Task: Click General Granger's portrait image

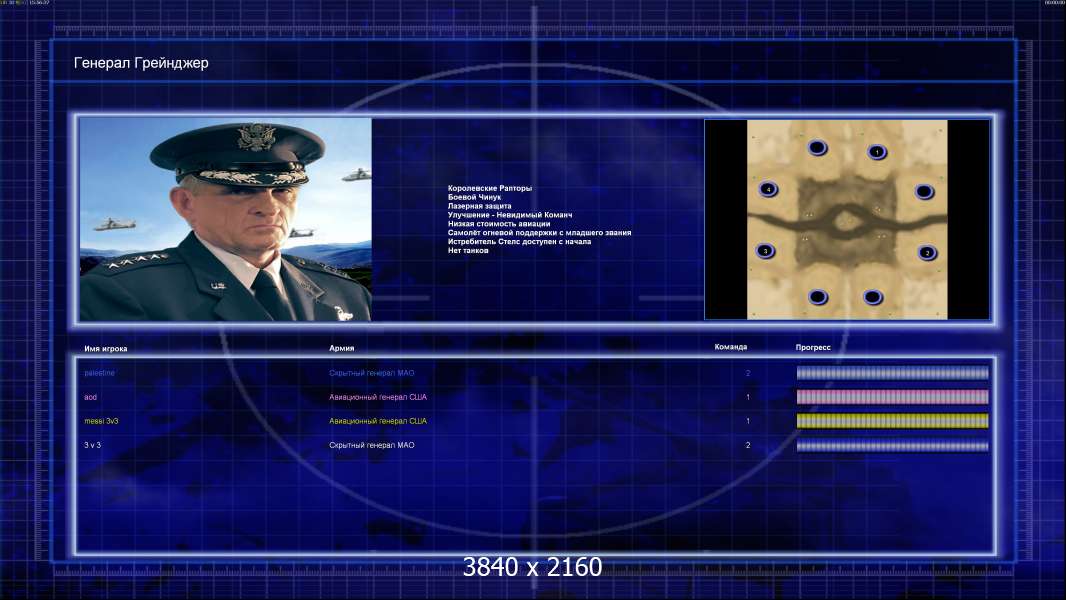Action: pos(226,219)
